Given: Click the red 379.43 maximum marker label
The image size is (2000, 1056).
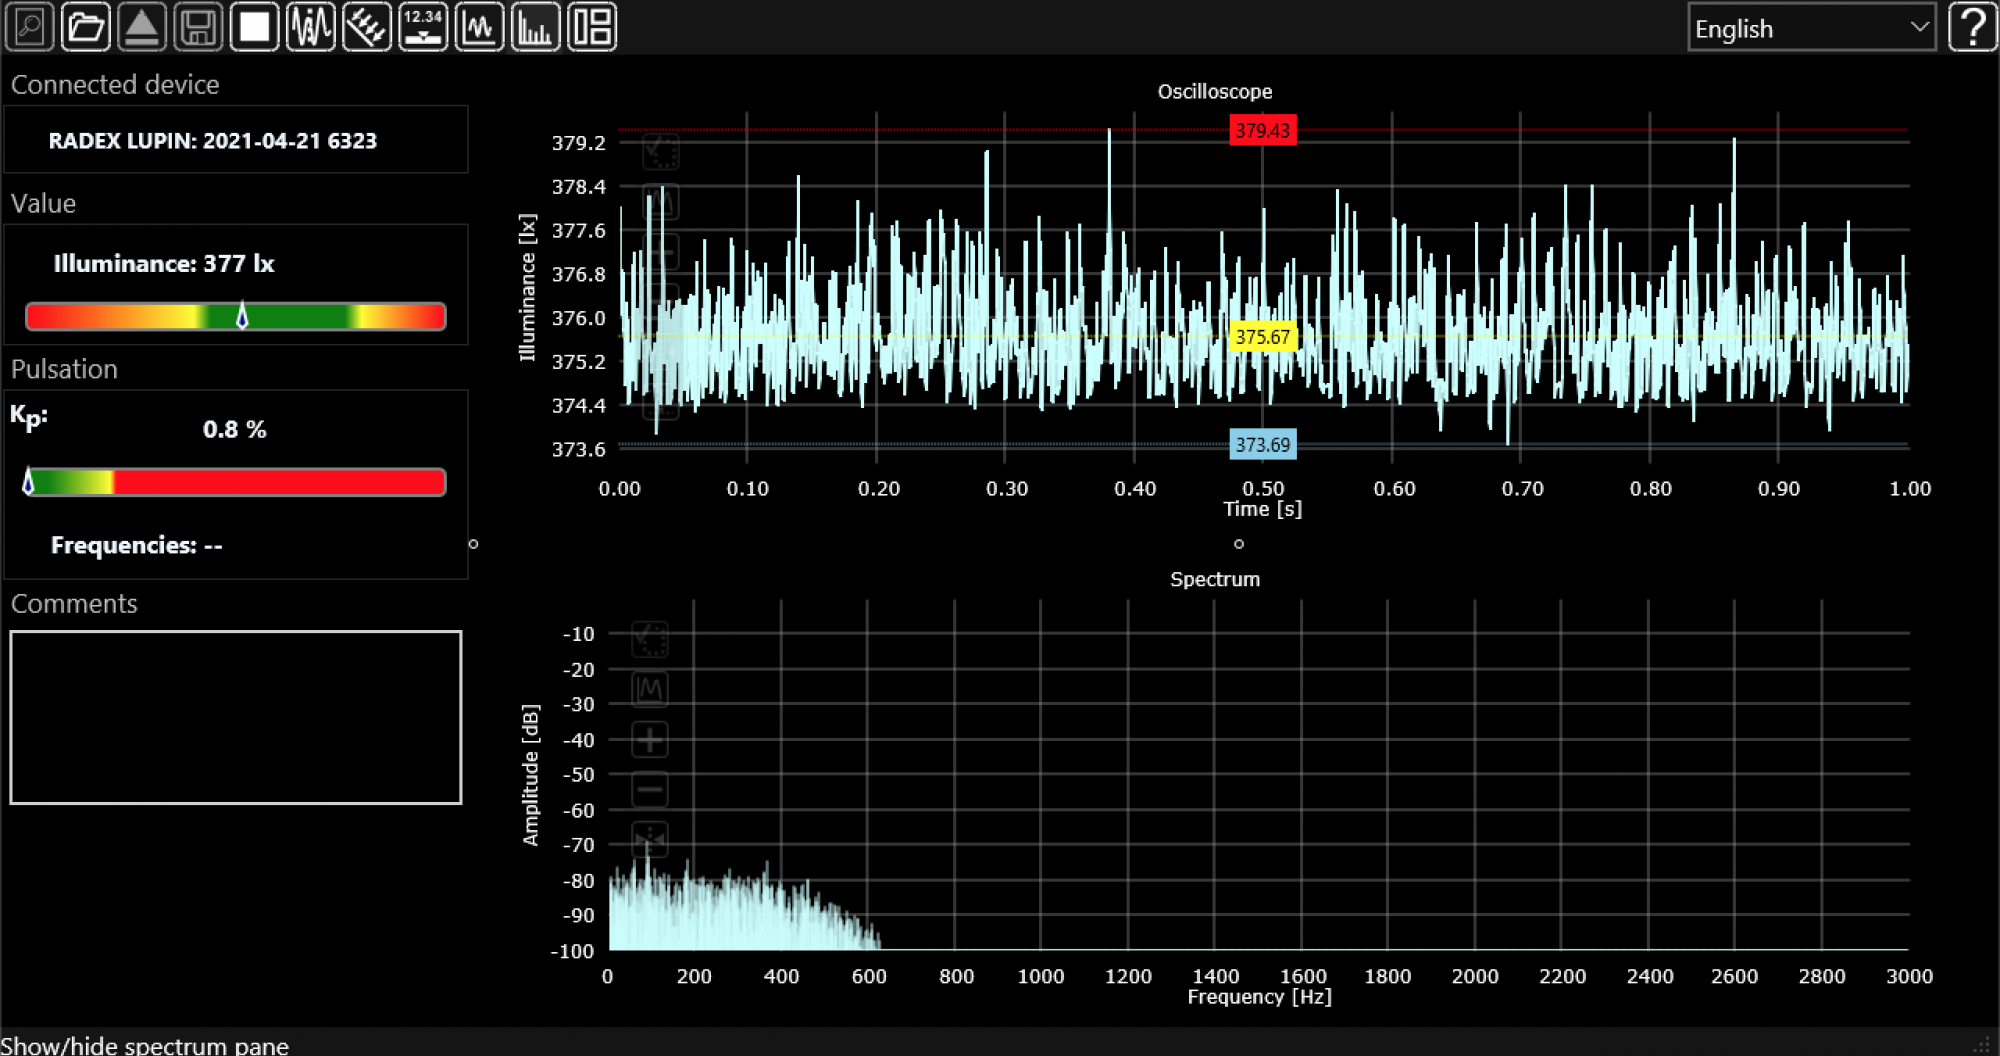Looking at the screenshot, I should (x=1262, y=130).
